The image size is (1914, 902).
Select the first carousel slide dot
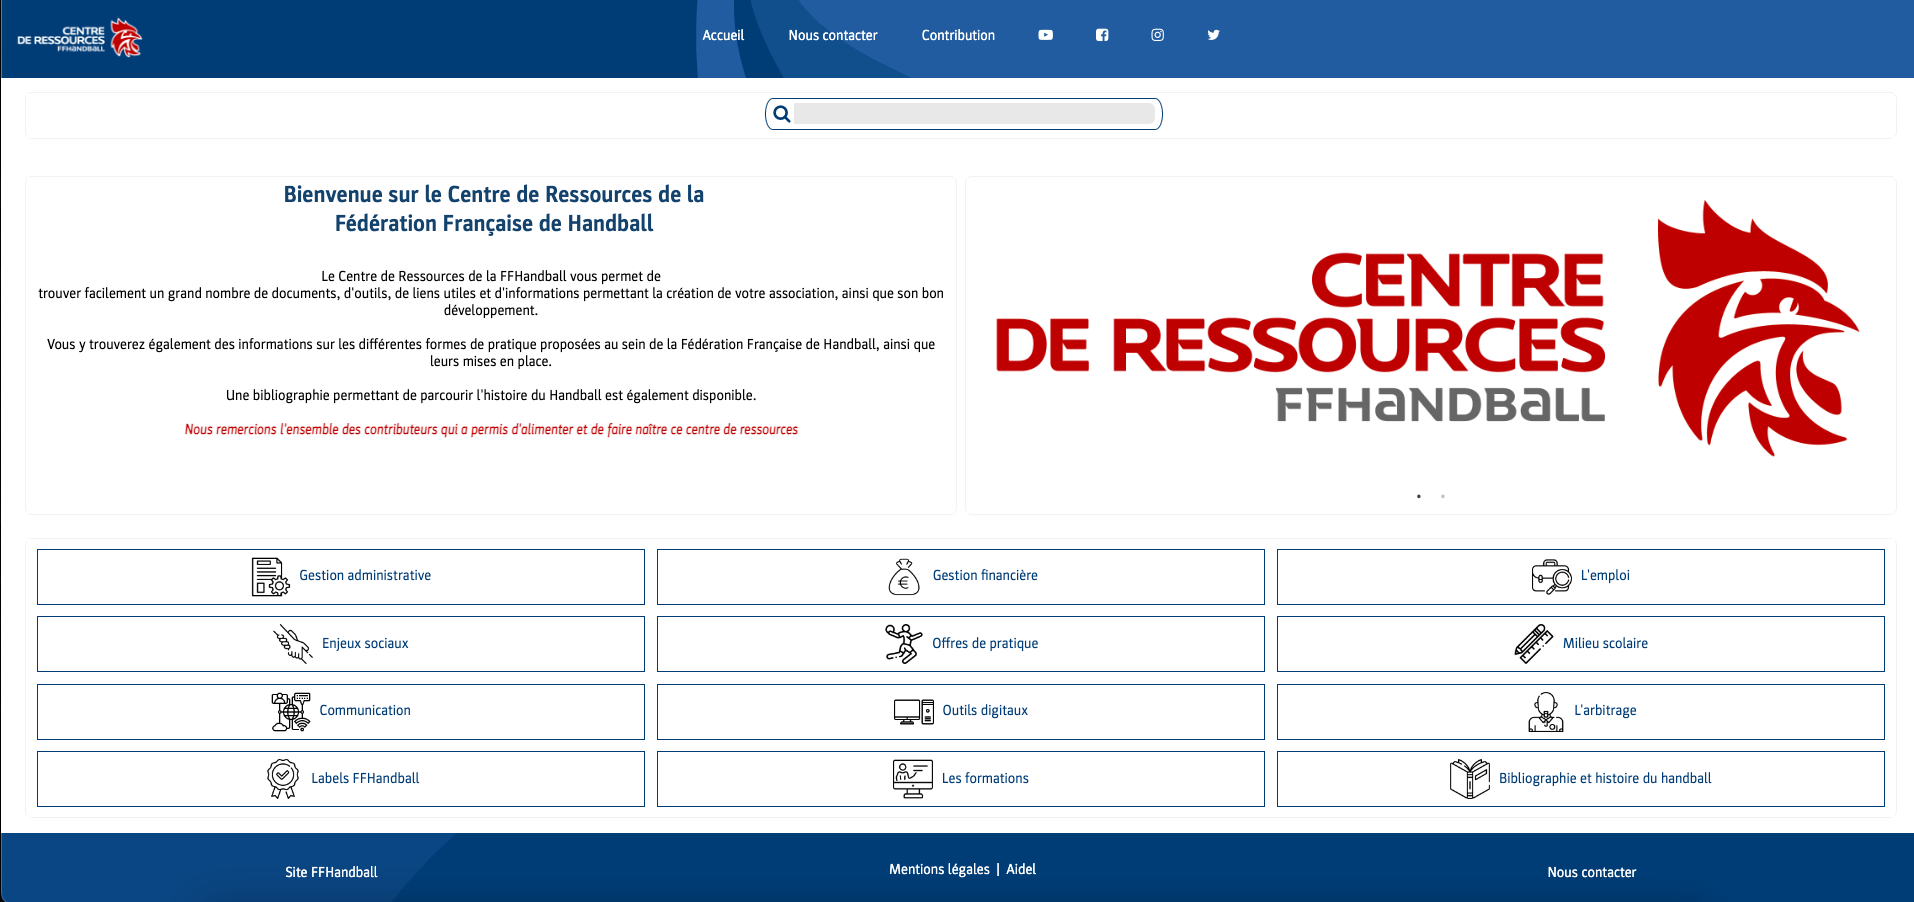pos(1419,496)
